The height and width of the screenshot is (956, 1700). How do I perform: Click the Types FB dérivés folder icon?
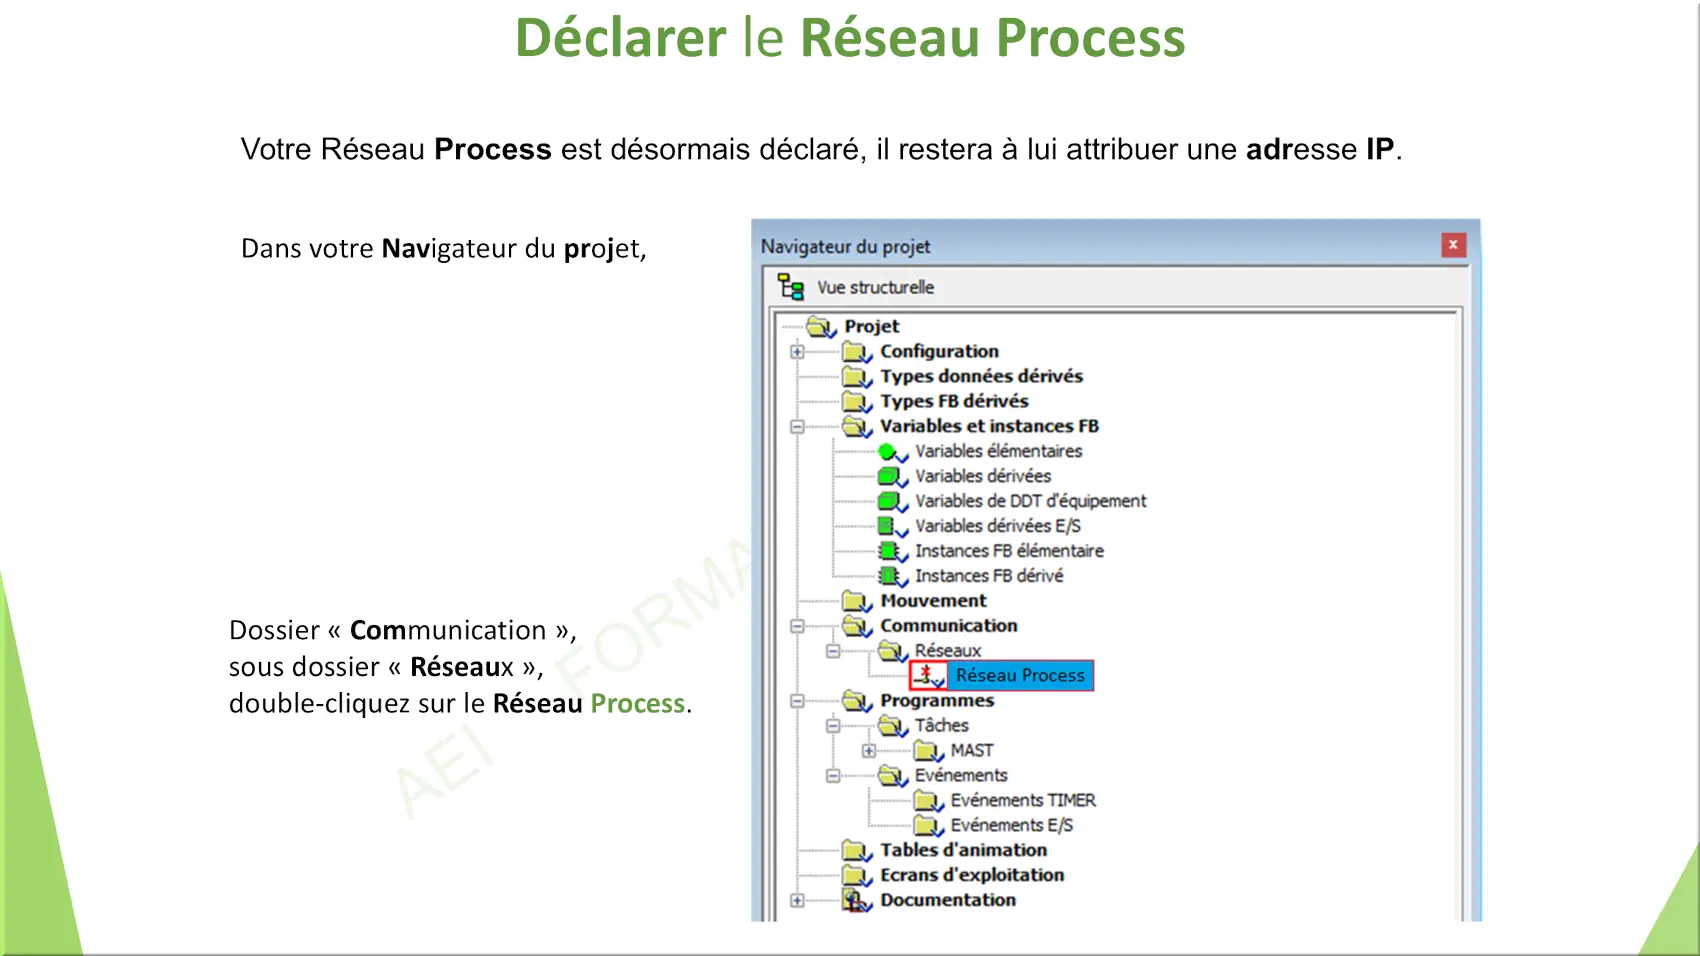pos(857,401)
